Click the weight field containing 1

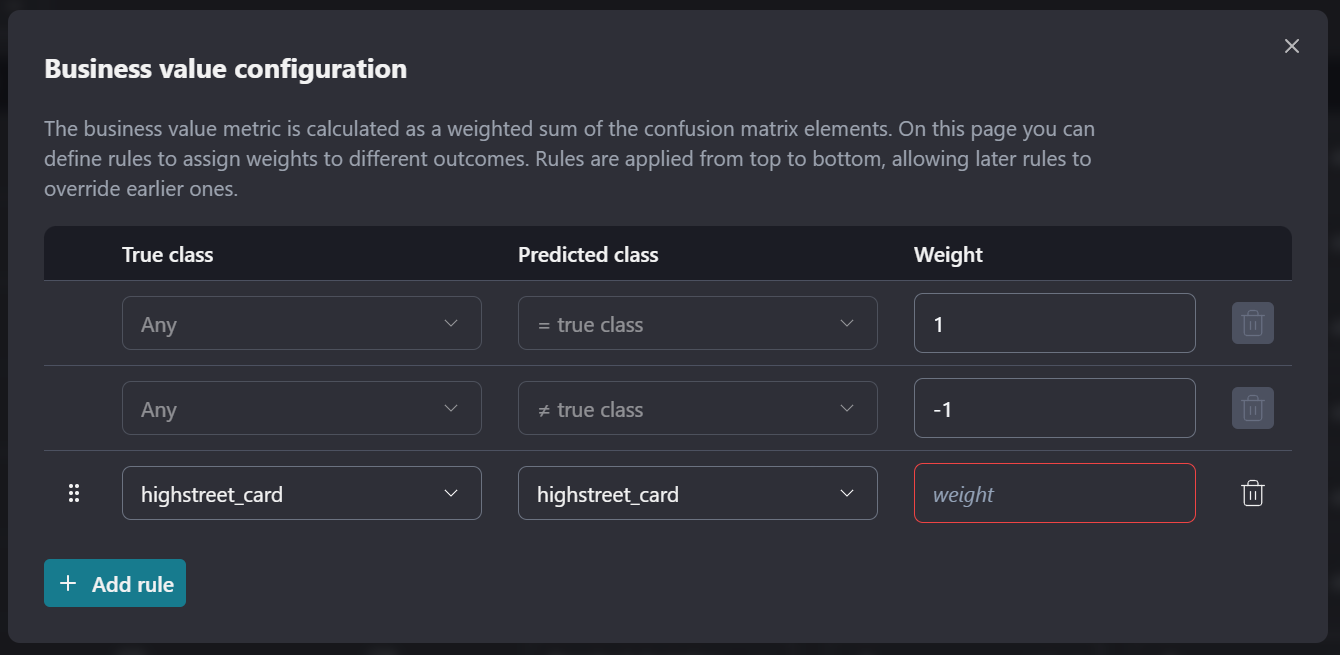pyautogui.click(x=1054, y=323)
